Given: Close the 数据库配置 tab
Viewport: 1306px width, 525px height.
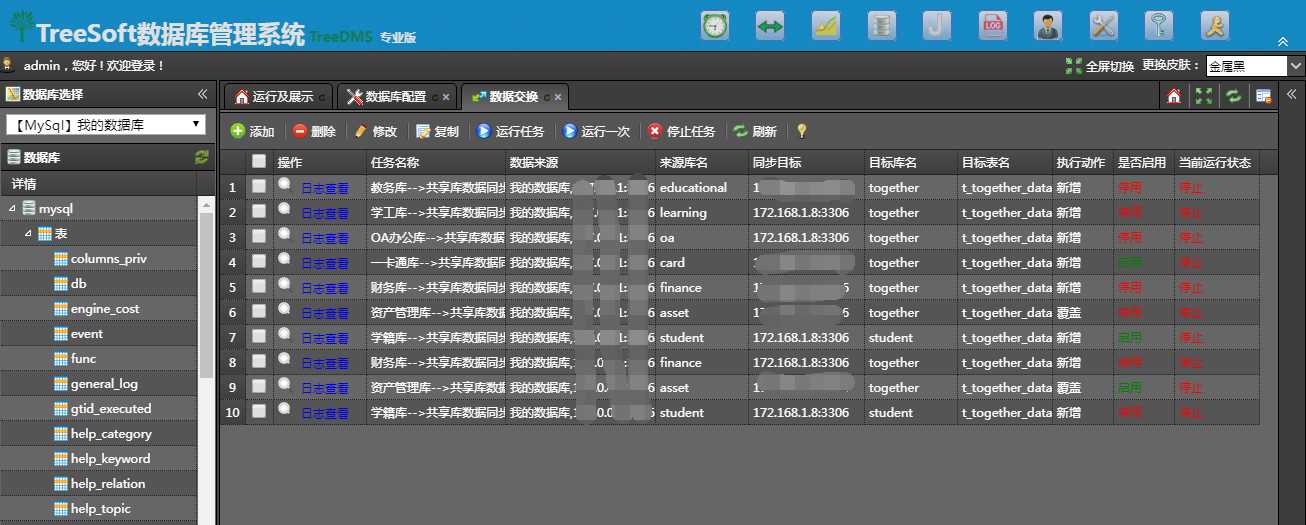Looking at the screenshot, I should pos(446,97).
